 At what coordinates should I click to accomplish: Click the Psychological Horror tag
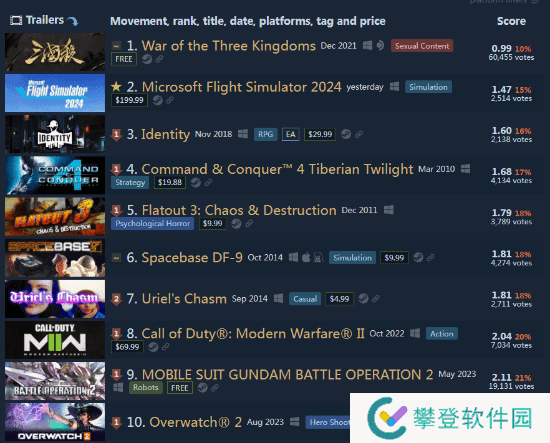[x=153, y=223]
